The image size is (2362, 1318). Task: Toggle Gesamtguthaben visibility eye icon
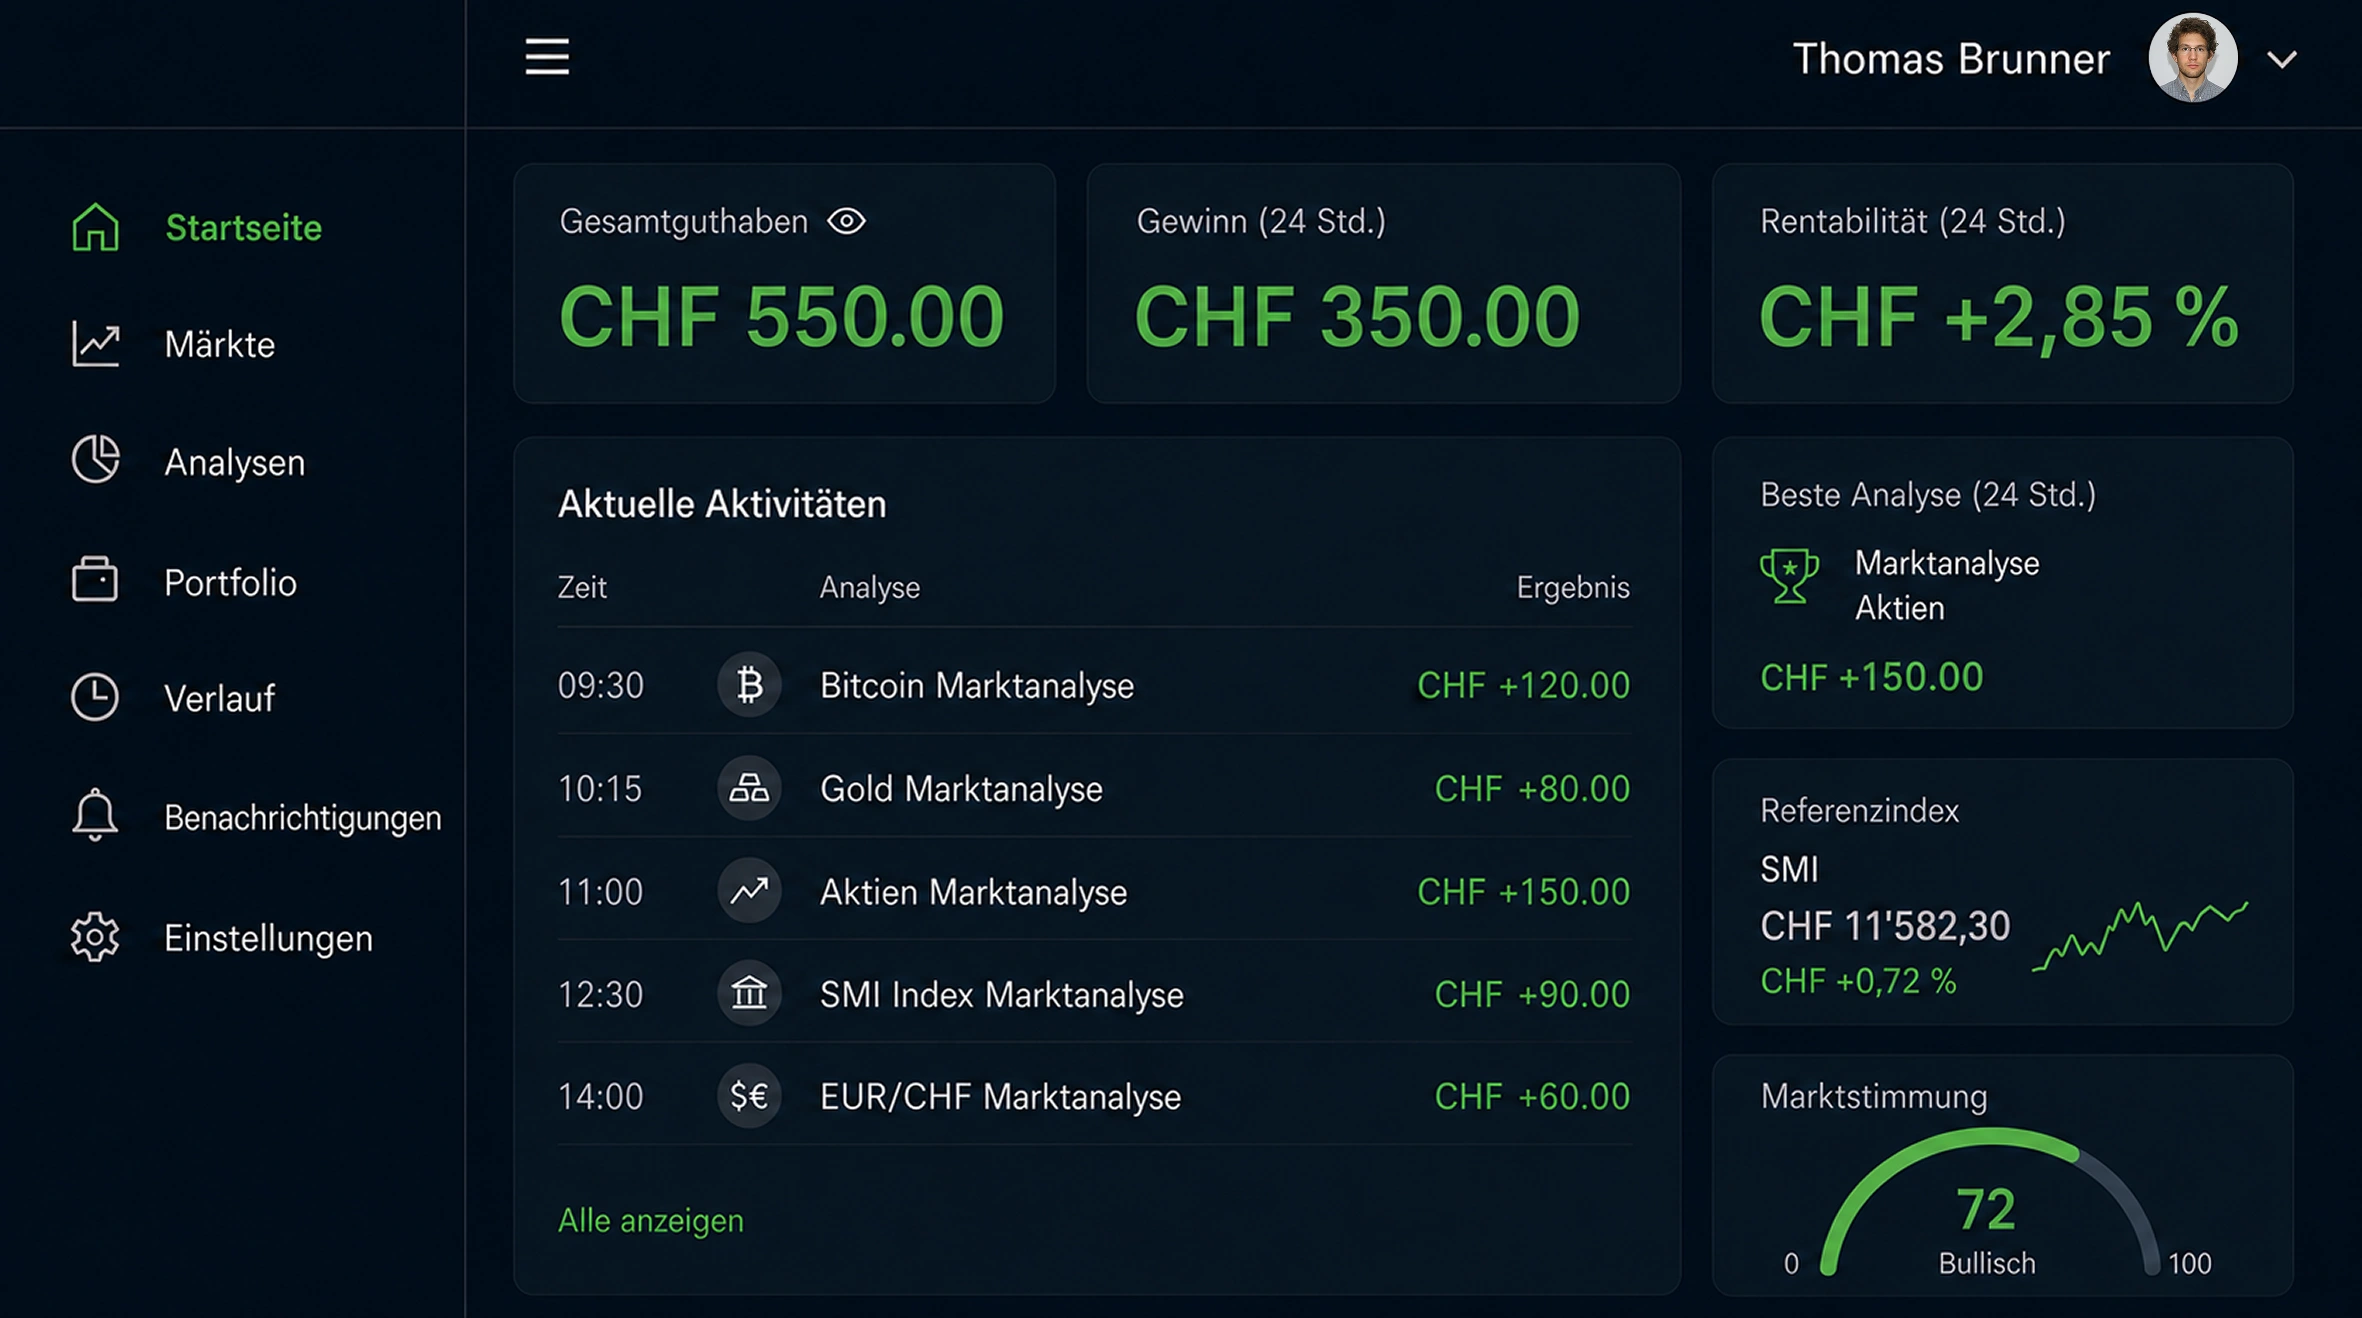[846, 221]
